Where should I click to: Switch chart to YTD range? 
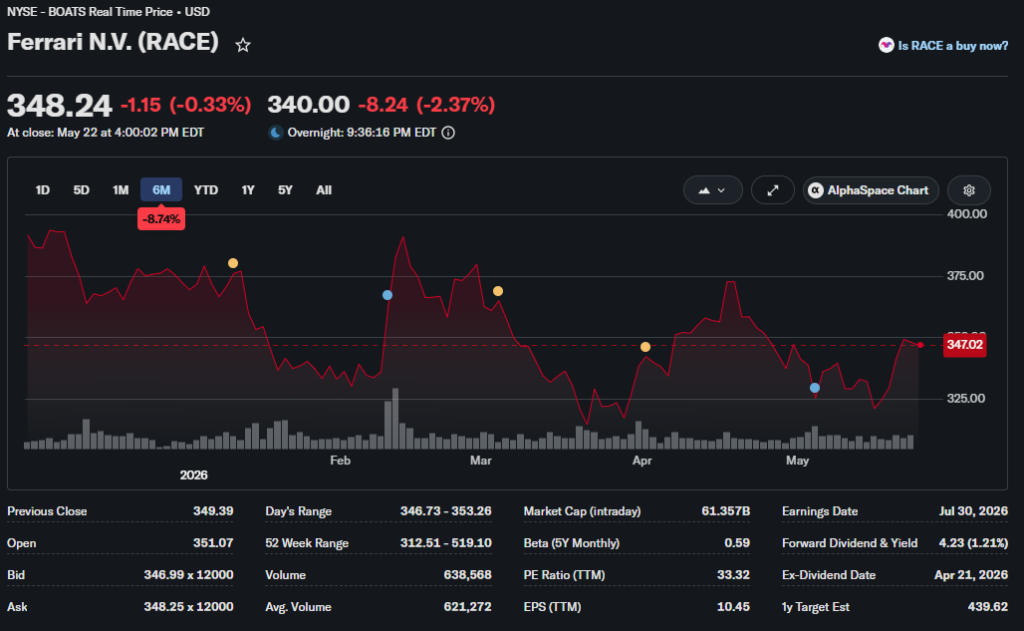coord(206,190)
